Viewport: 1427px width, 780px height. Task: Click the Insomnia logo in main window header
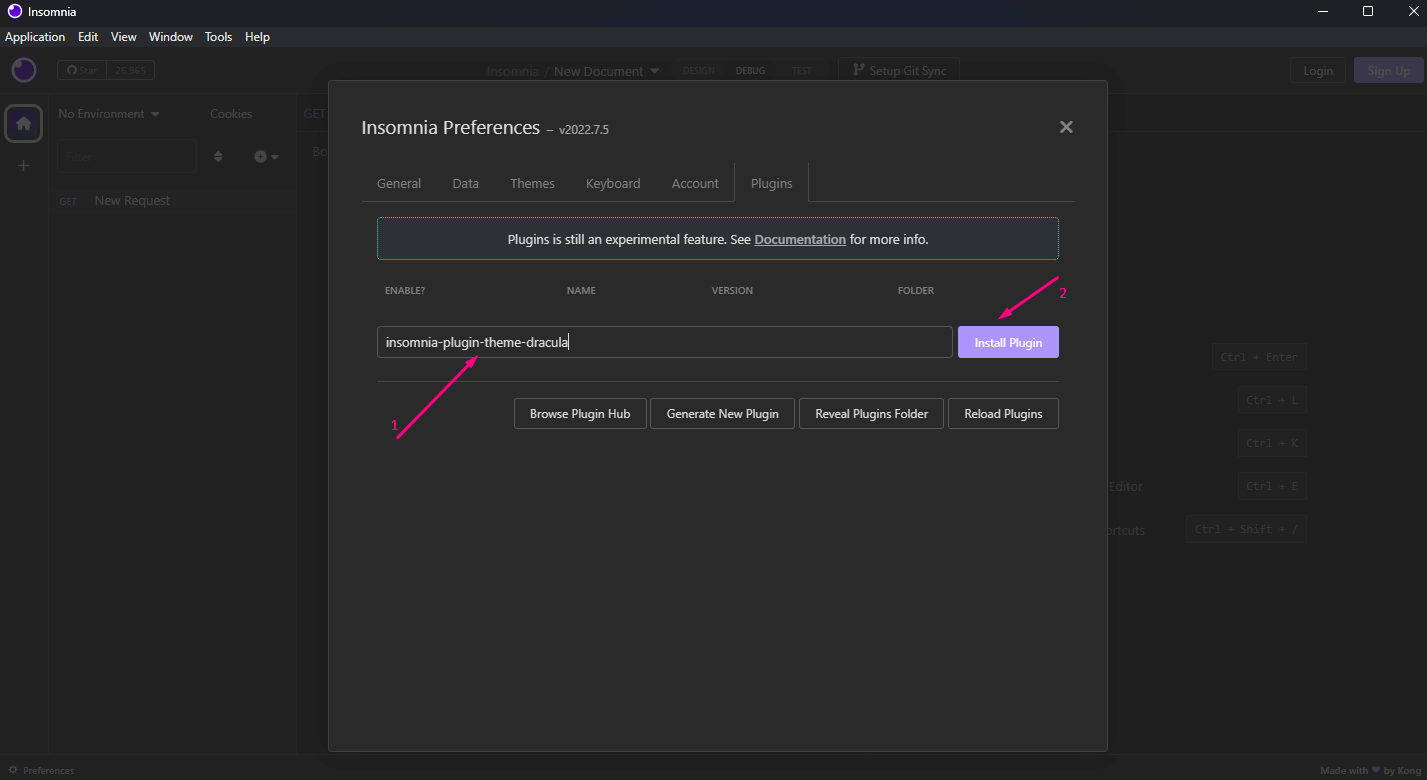point(24,70)
